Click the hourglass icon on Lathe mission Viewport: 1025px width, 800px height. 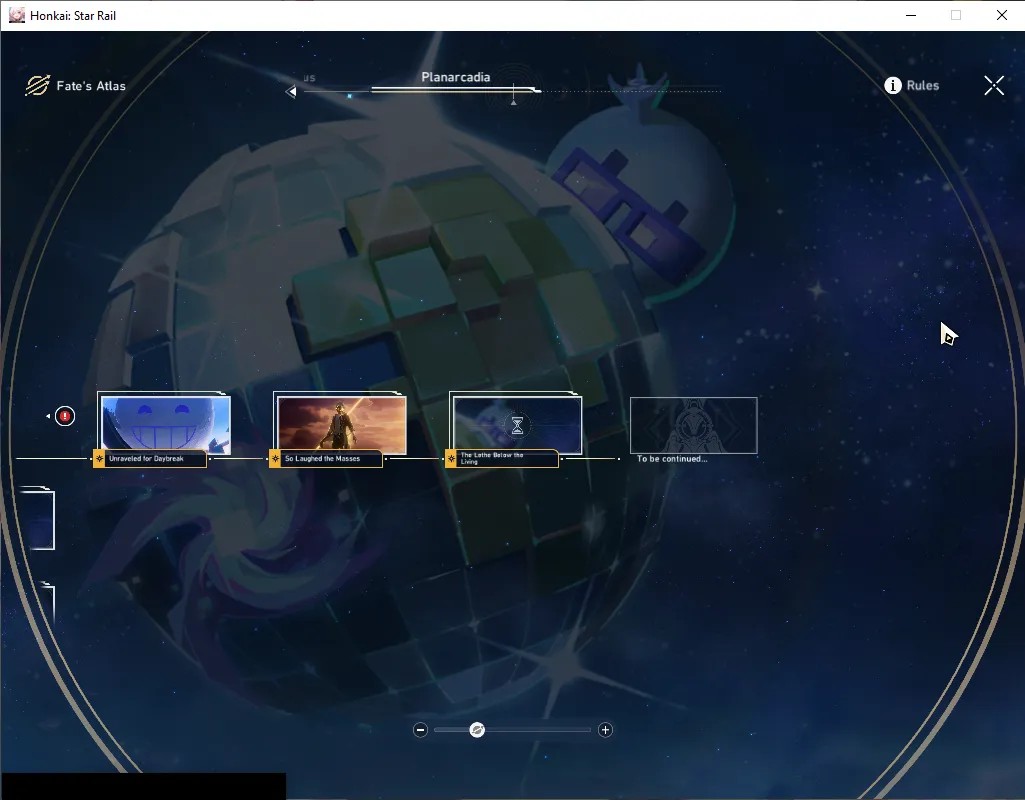tap(517, 426)
